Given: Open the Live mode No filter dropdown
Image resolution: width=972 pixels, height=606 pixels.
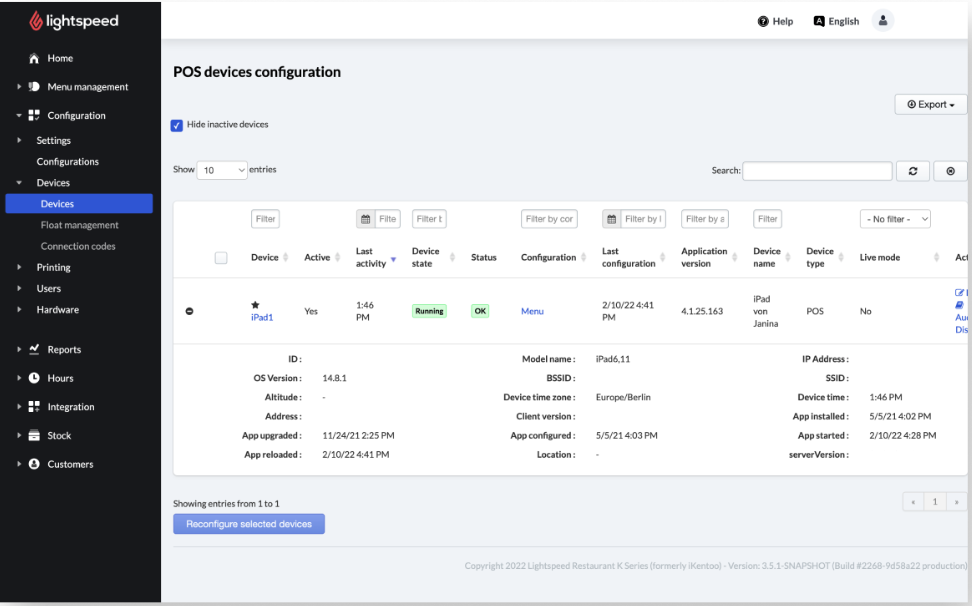Looking at the screenshot, I should click(895, 219).
